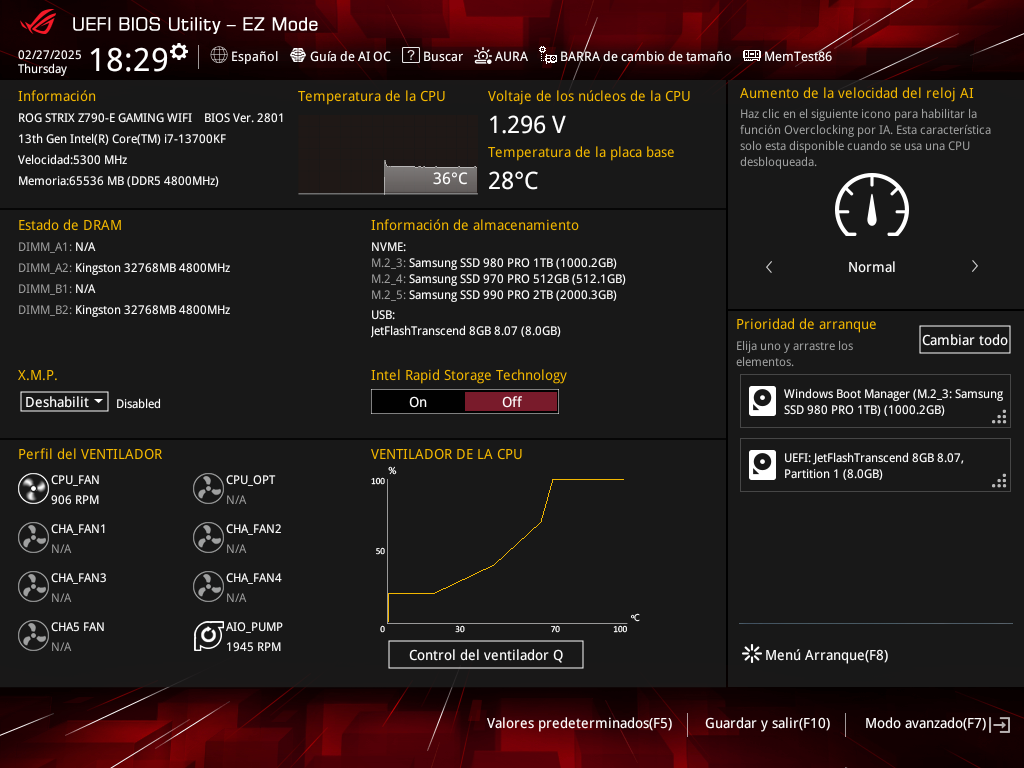The width and height of the screenshot is (1024, 768).
Task: Select M.2_4 Samsung SSD 970 PRO entry
Action: point(498,279)
